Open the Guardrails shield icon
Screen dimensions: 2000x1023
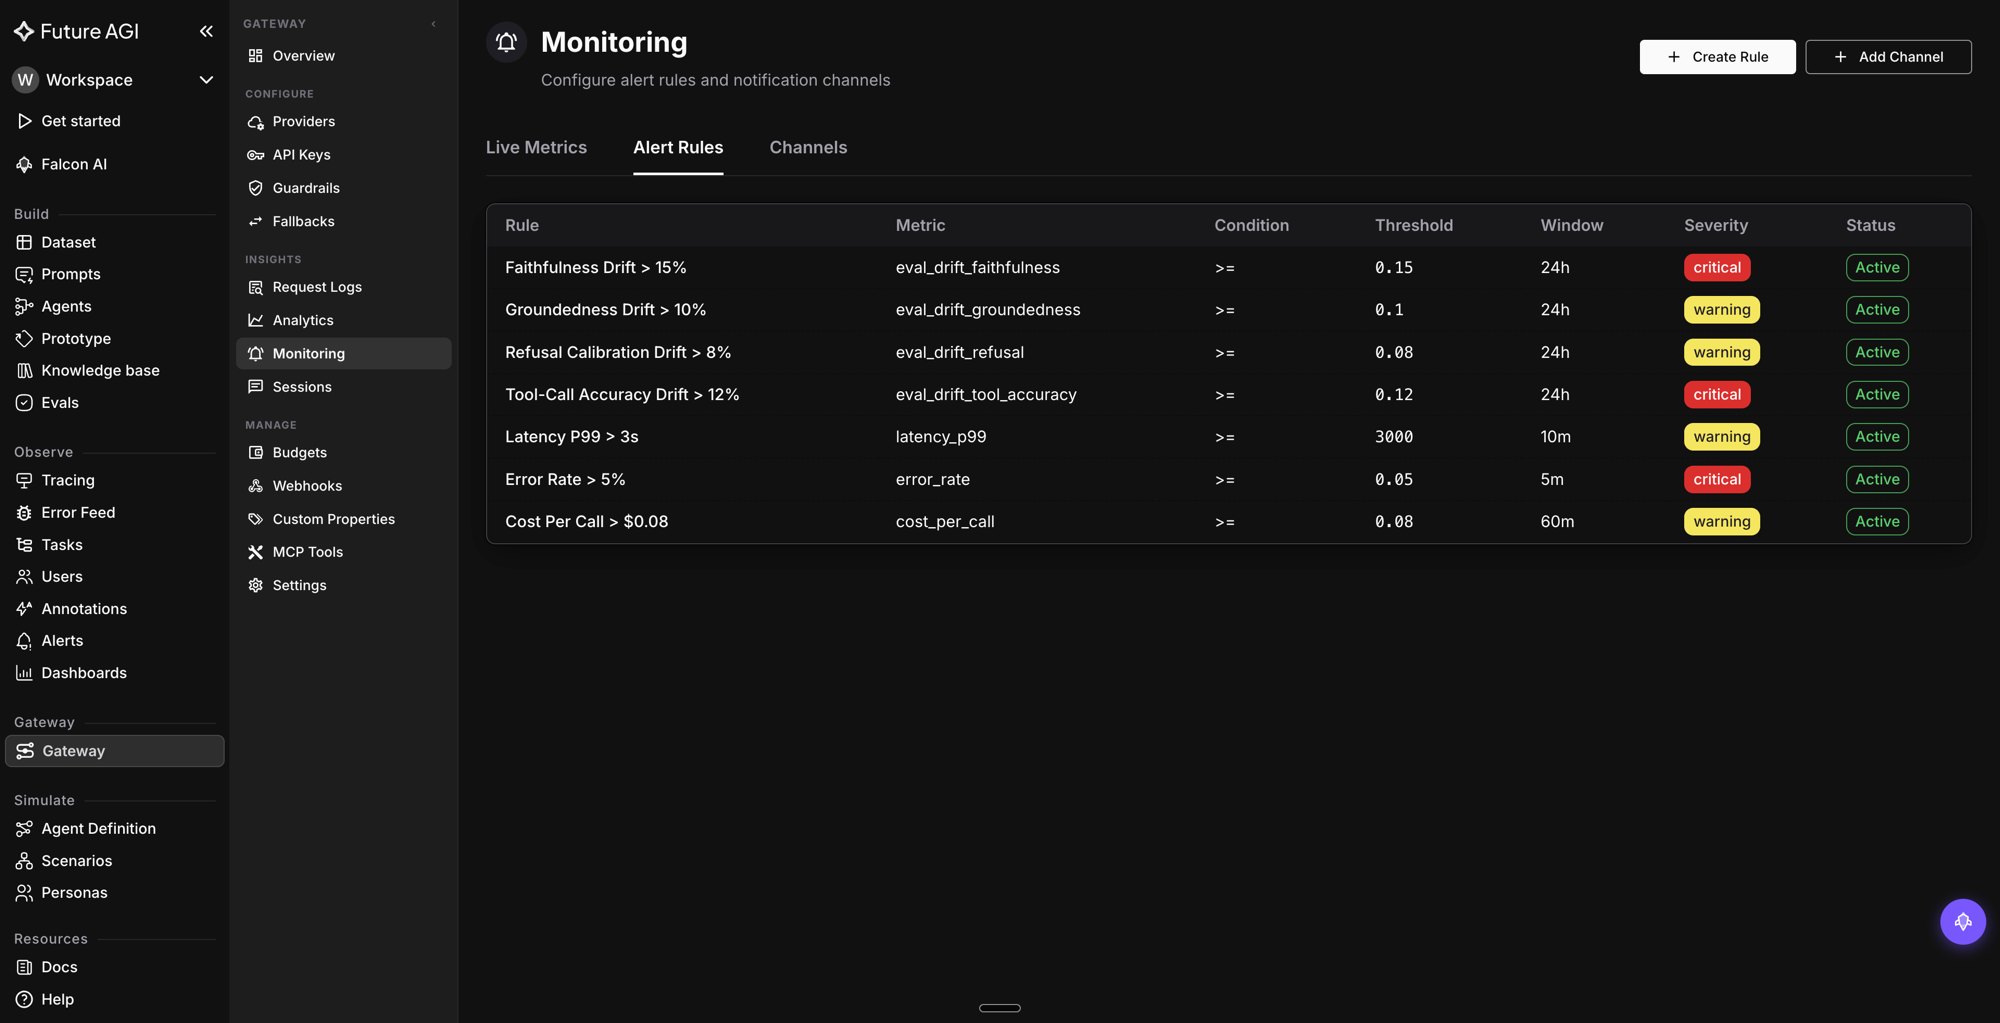click(x=256, y=188)
